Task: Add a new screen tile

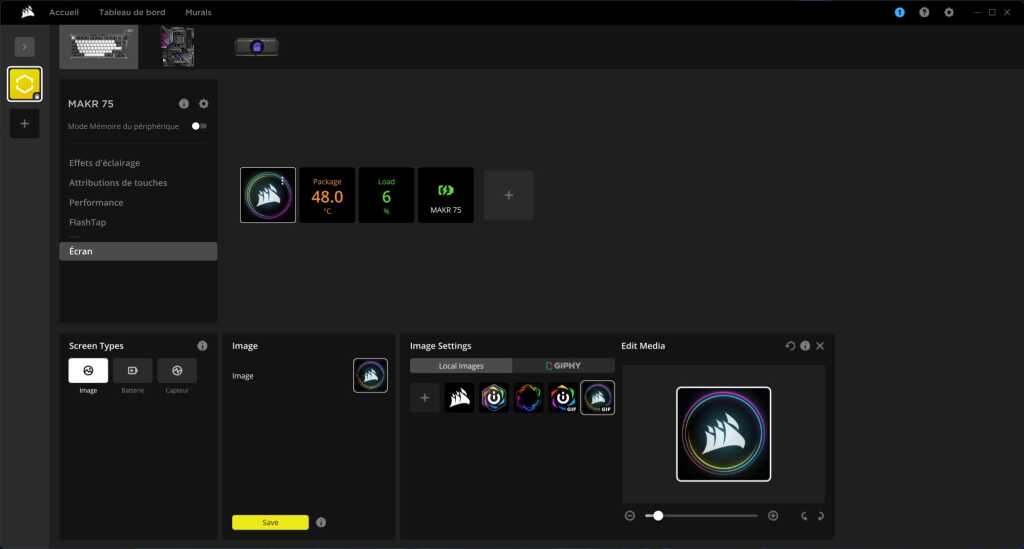Action: [x=509, y=195]
